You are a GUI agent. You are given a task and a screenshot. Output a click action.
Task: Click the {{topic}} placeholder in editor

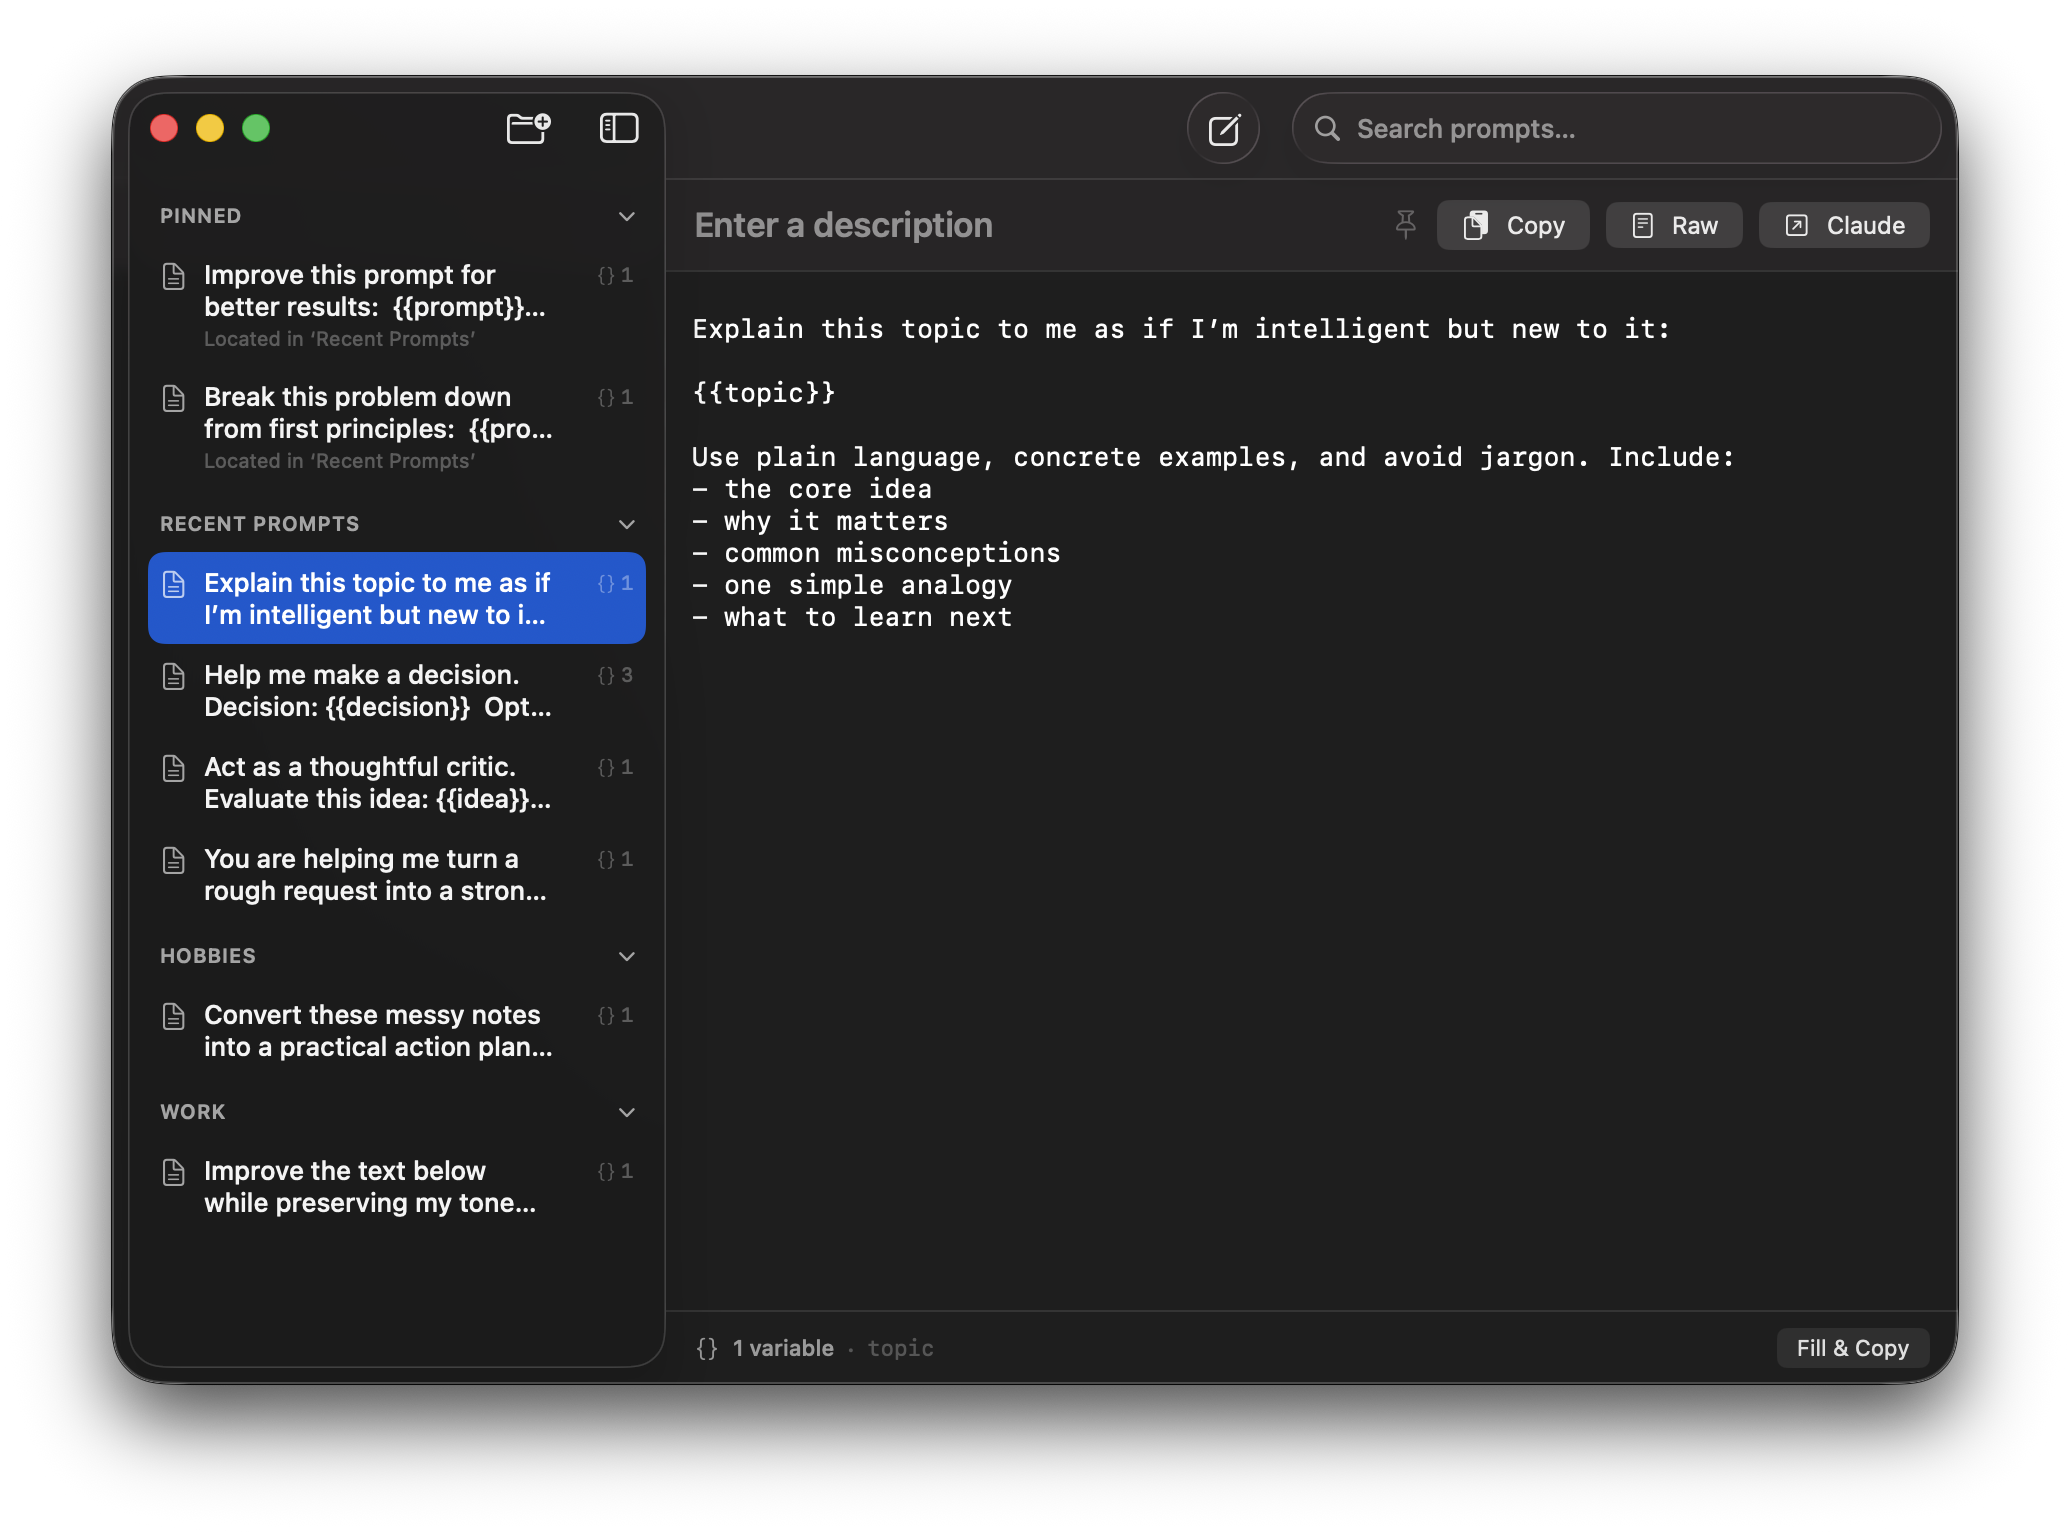tap(764, 393)
